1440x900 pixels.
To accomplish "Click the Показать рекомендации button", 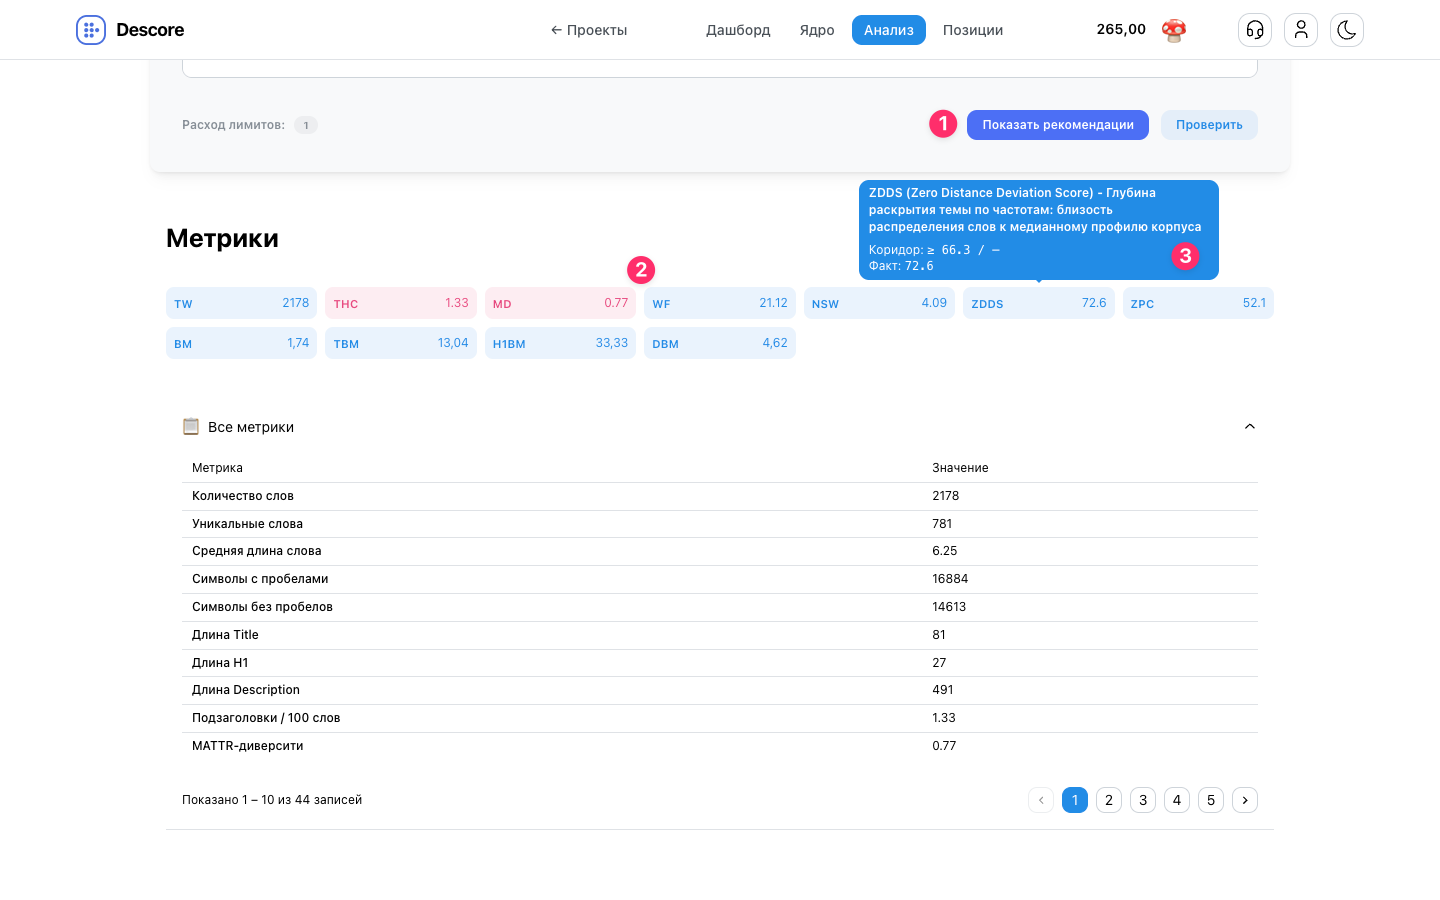I will (x=1058, y=125).
